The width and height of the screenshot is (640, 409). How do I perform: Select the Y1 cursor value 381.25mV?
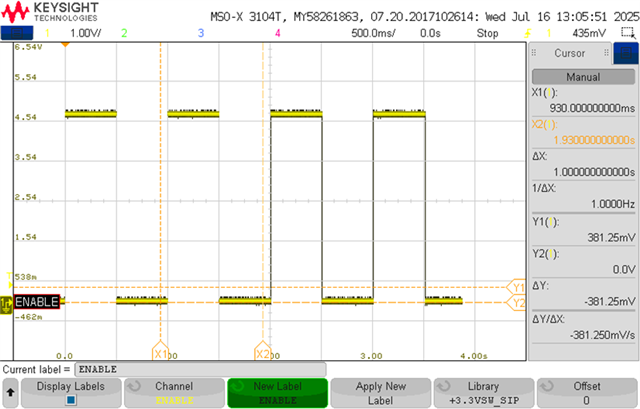[611, 237]
